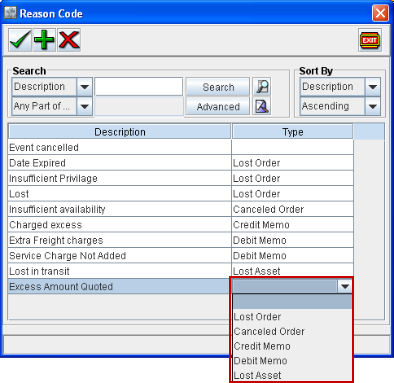The image size is (394, 383).
Task: Click Debit Memo cell for Service Charge Not Added
Action: [293, 256]
